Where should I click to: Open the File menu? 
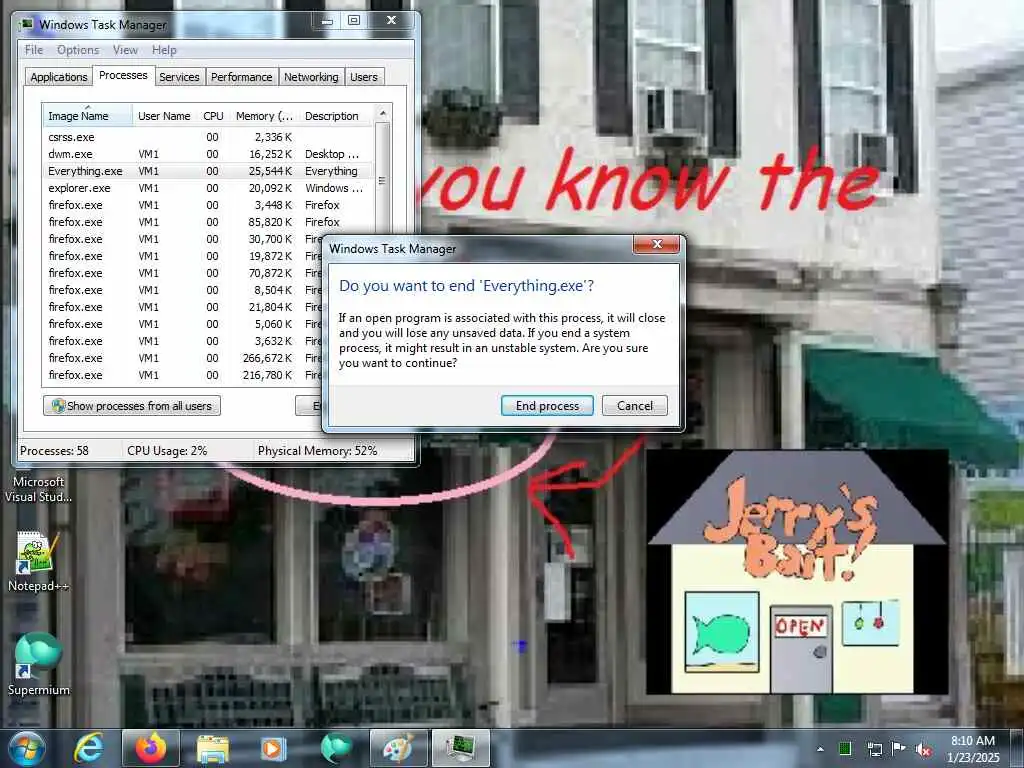pos(34,50)
